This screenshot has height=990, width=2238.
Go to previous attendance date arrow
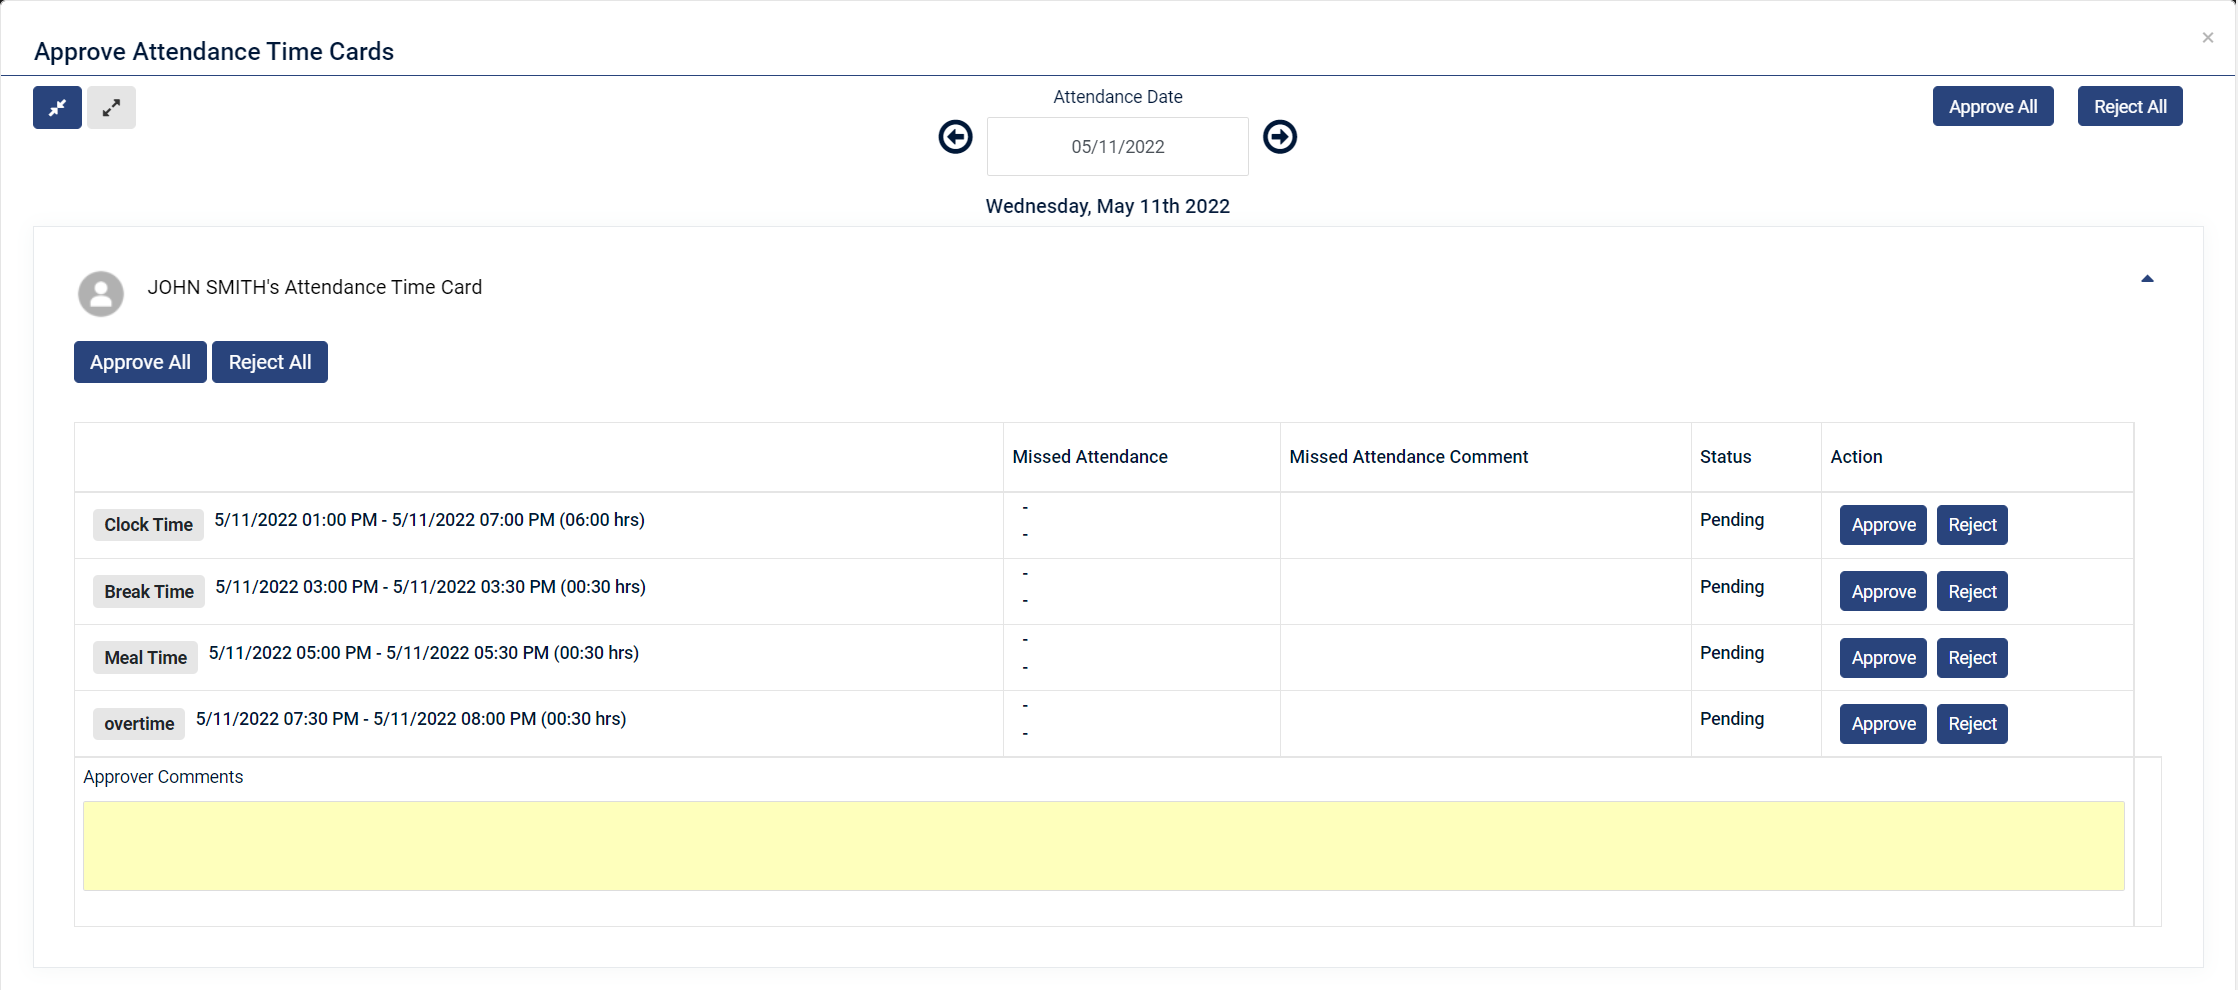[955, 137]
